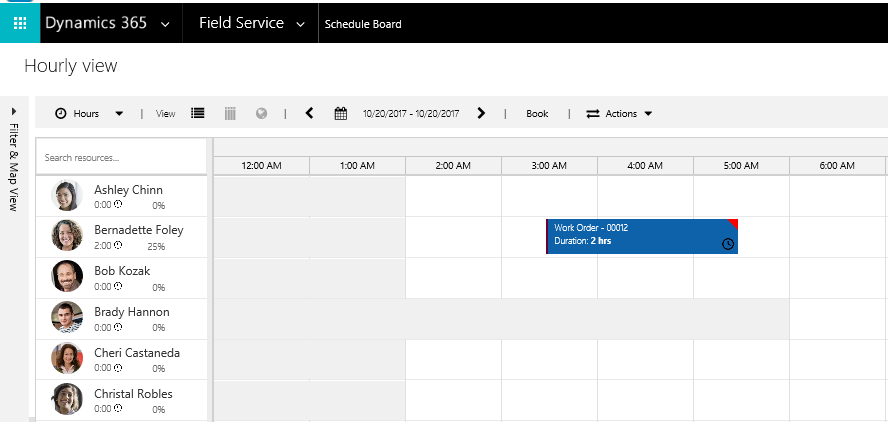
Task: Select Bernadette Foley's profile photo
Action: point(67,235)
